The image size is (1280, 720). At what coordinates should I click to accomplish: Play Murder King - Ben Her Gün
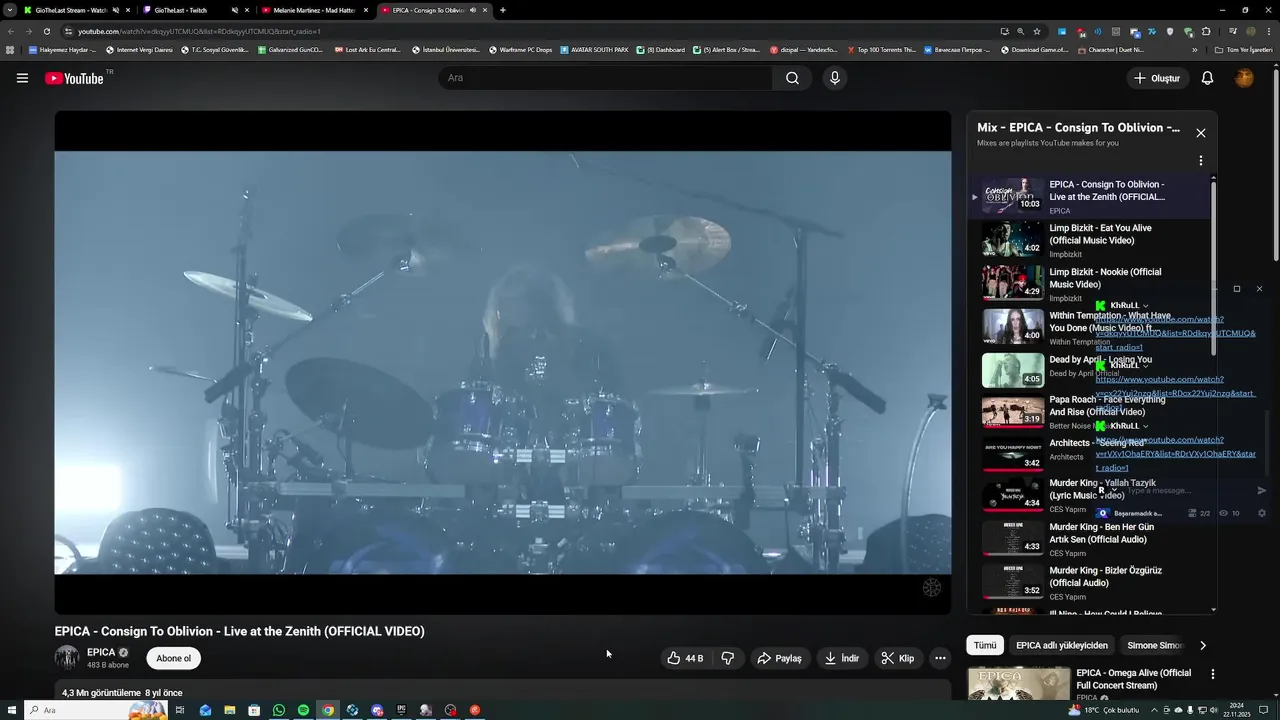(x=1089, y=539)
